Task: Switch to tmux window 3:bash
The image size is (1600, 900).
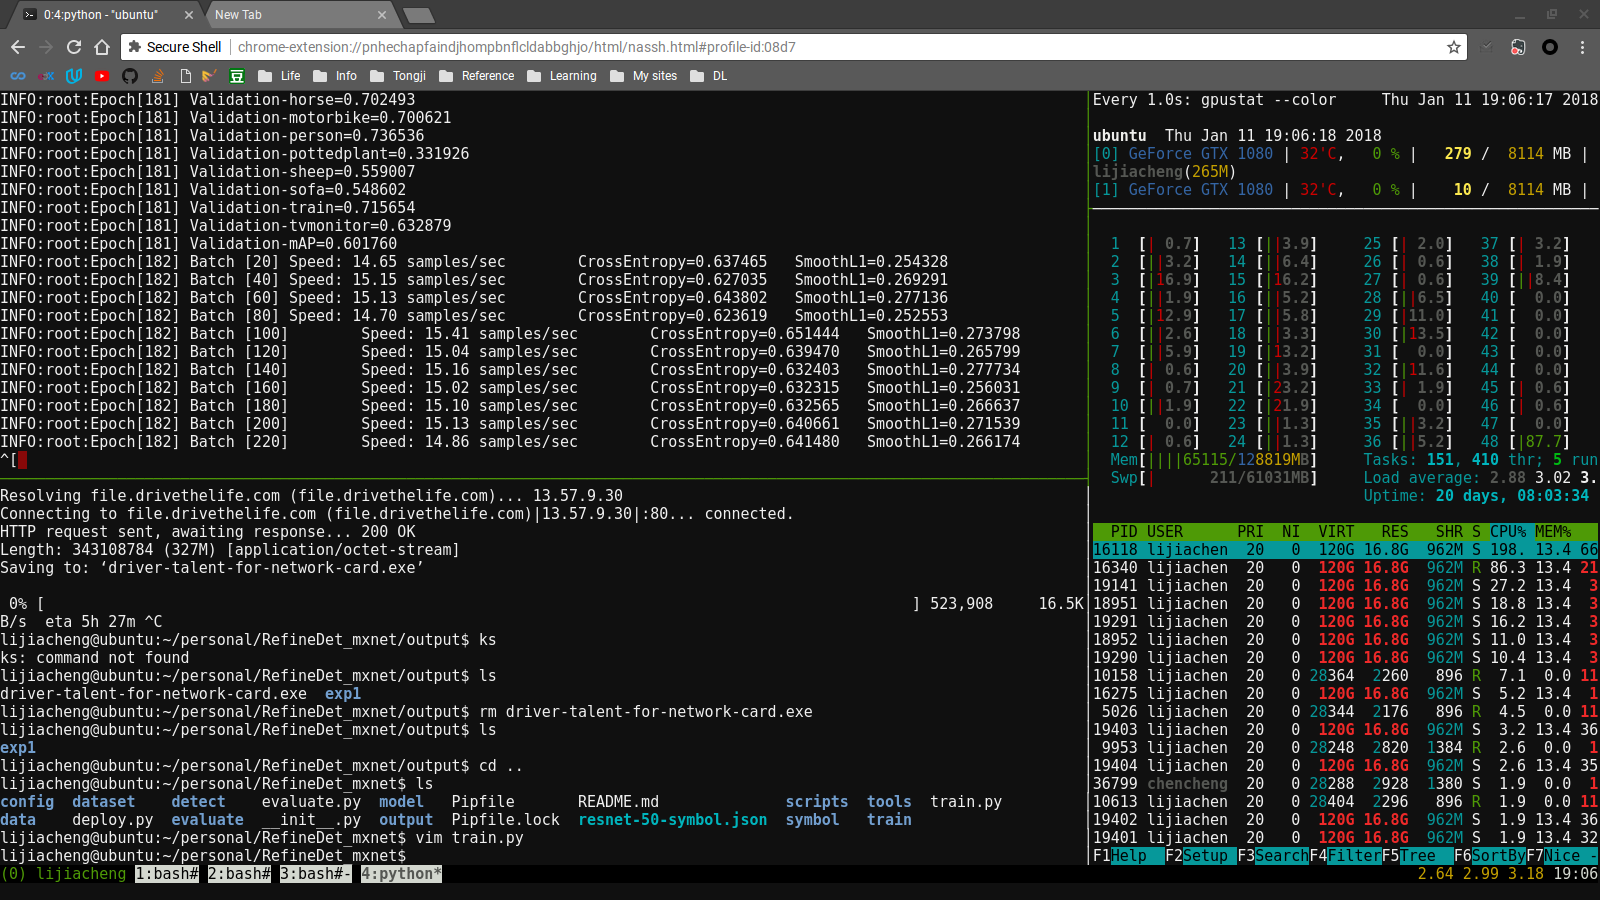Action: click(x=316, y=874)
